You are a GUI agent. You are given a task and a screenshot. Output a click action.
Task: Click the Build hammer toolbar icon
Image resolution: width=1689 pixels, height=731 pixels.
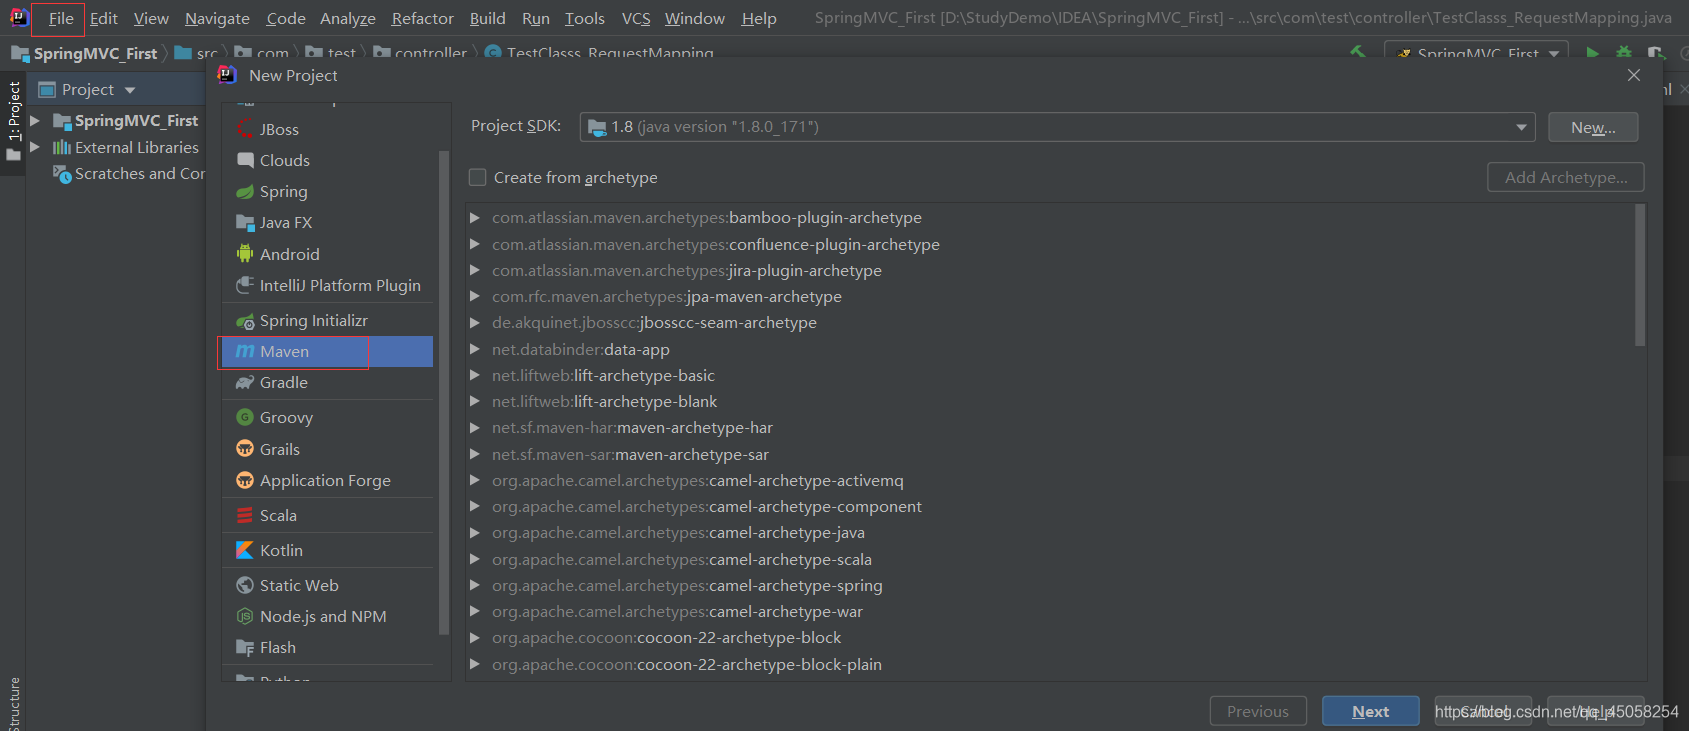pyautogui.click(x=1358, y=52)
